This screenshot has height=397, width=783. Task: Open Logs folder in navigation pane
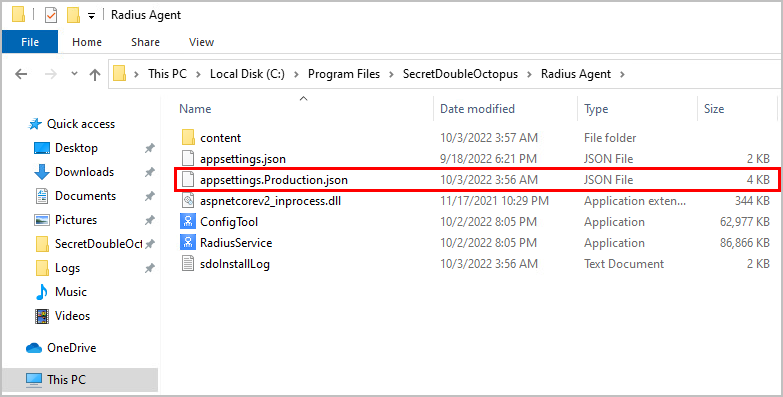[x=67, y=268]
